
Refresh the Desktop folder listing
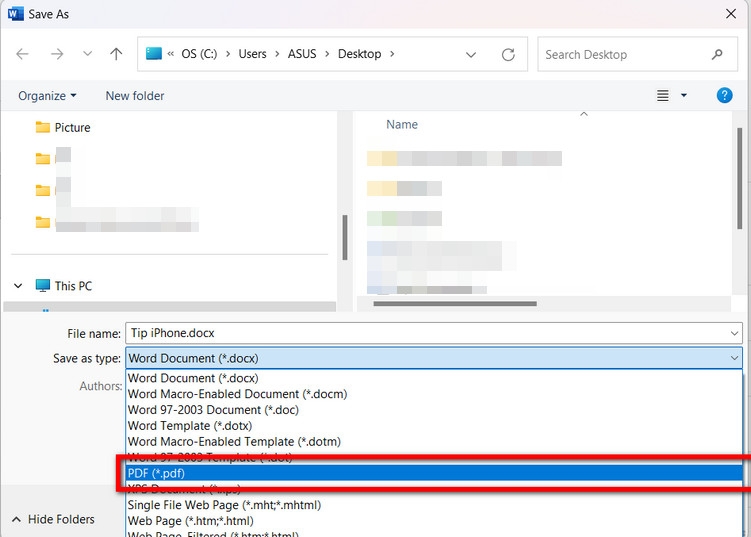(508, 55)
